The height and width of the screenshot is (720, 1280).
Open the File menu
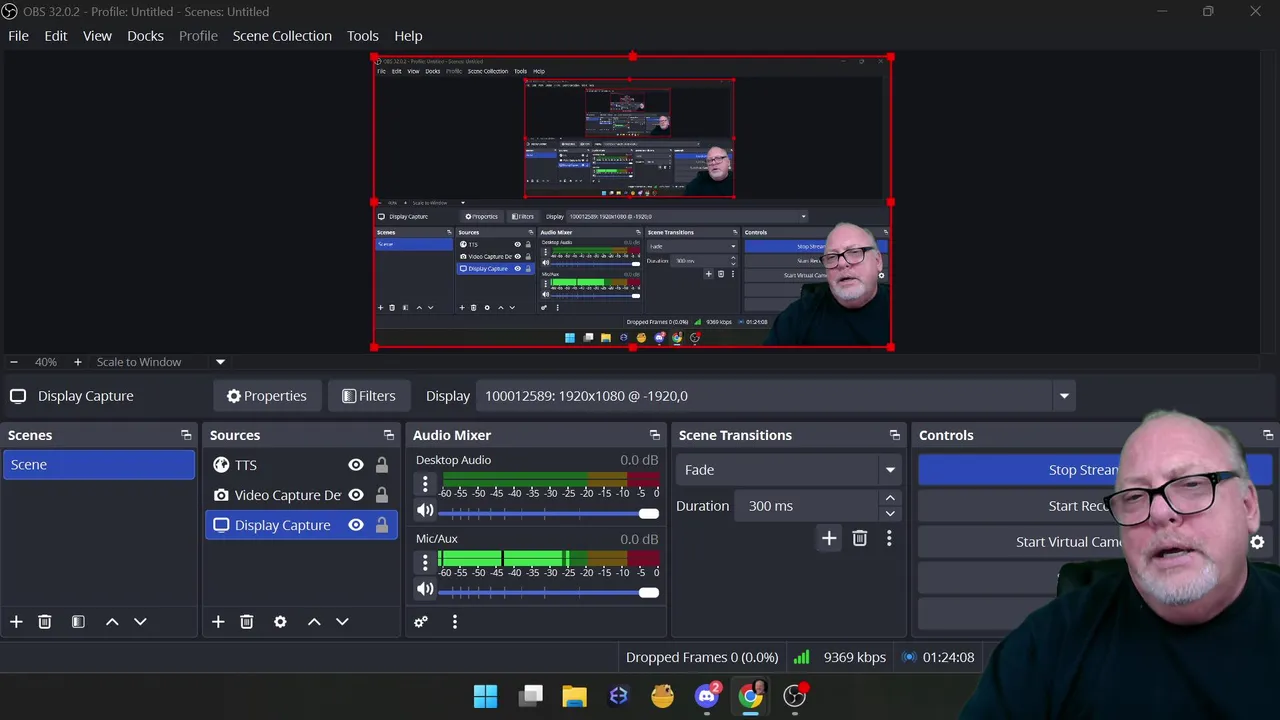click(18, 36)
